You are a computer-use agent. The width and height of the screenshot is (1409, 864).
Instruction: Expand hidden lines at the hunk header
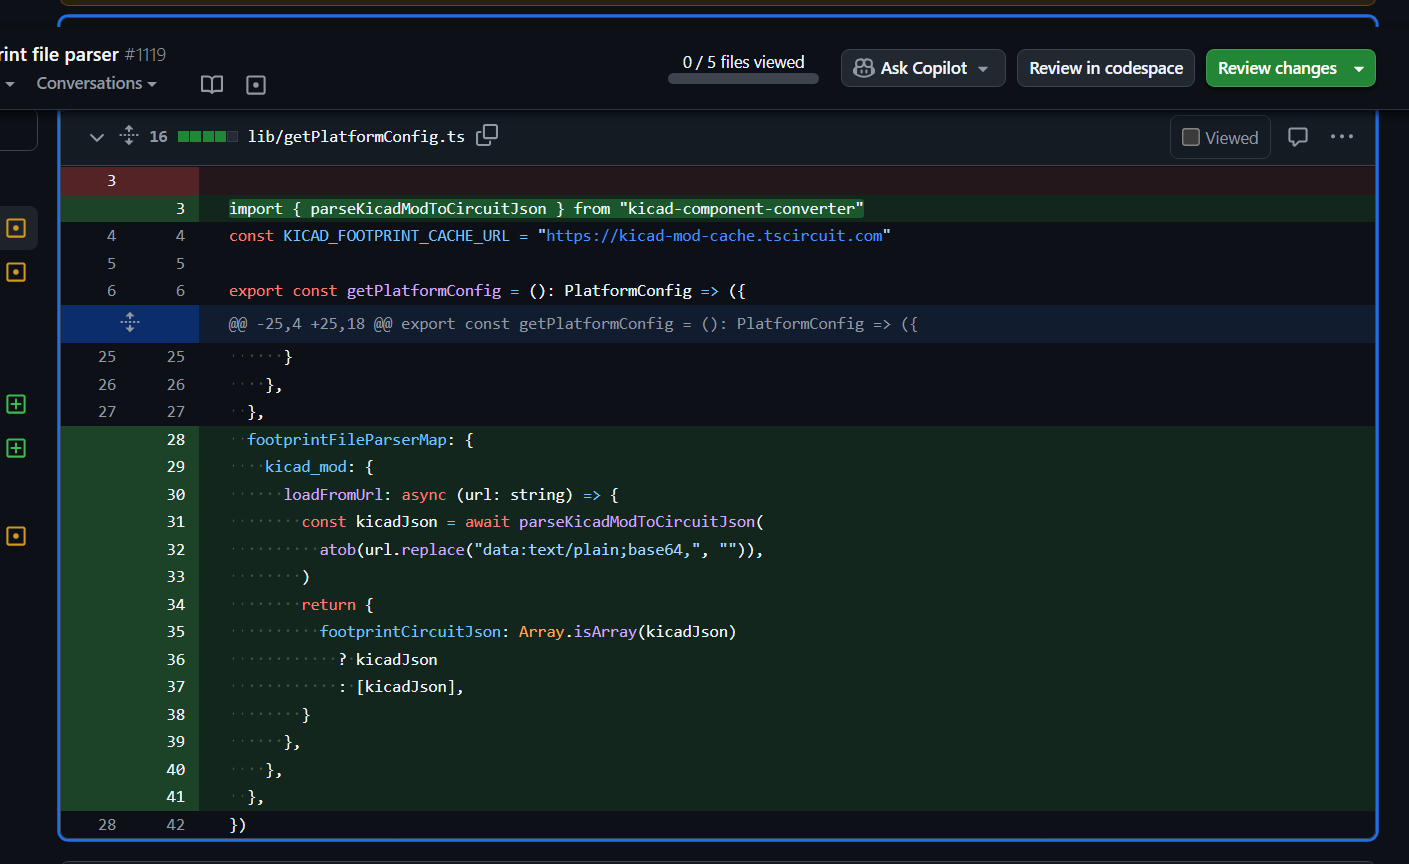point(129,323)
